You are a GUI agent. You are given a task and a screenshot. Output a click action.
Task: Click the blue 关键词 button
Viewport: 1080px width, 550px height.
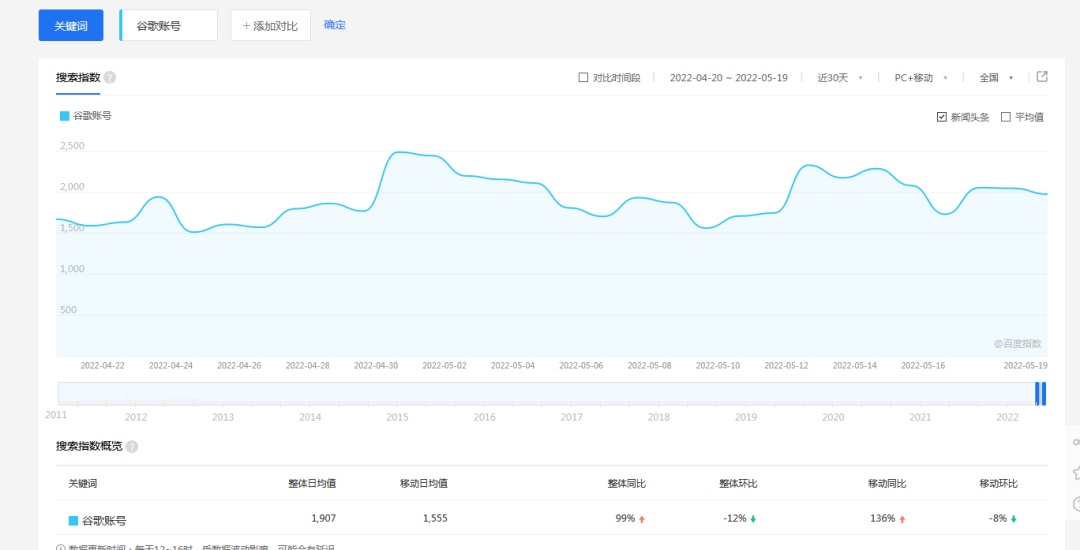point(71,25)
